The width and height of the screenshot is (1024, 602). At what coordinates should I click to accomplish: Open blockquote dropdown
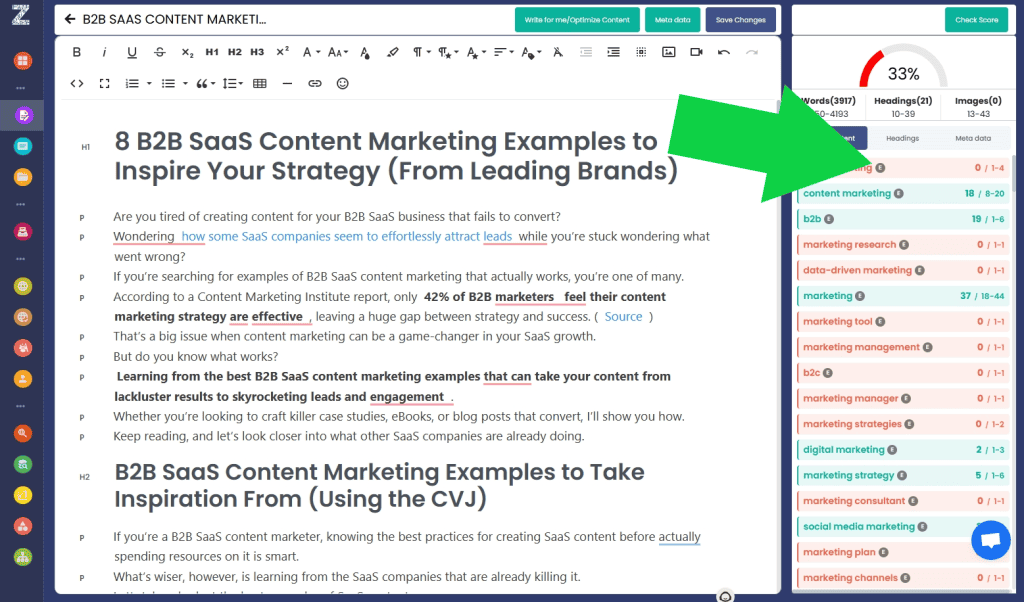pyautogui.click(x=206, y=84)
